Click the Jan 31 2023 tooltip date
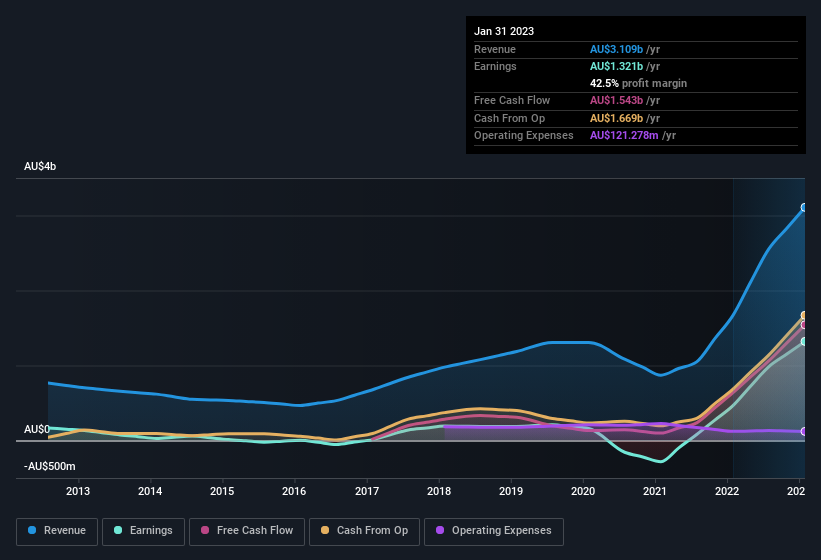The image size is (821, 560). (x=504, y=31)
